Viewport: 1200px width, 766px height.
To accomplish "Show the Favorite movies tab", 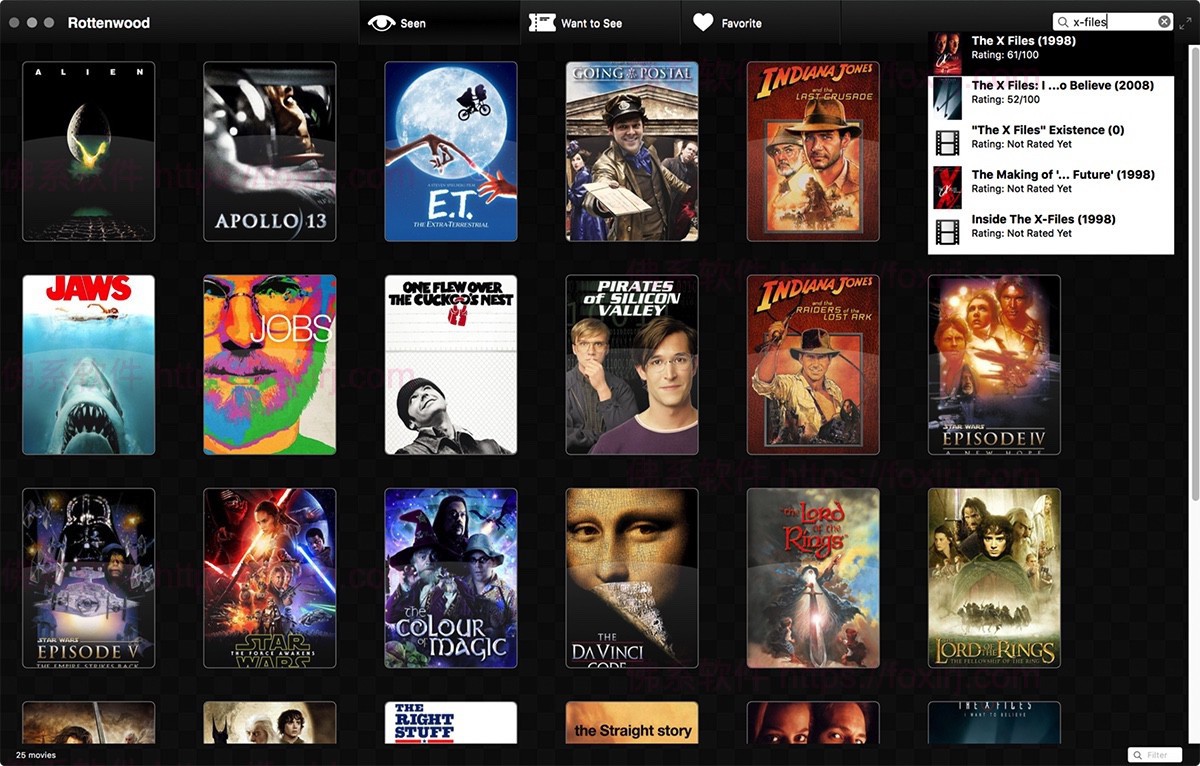I will [x=728, y=23].
